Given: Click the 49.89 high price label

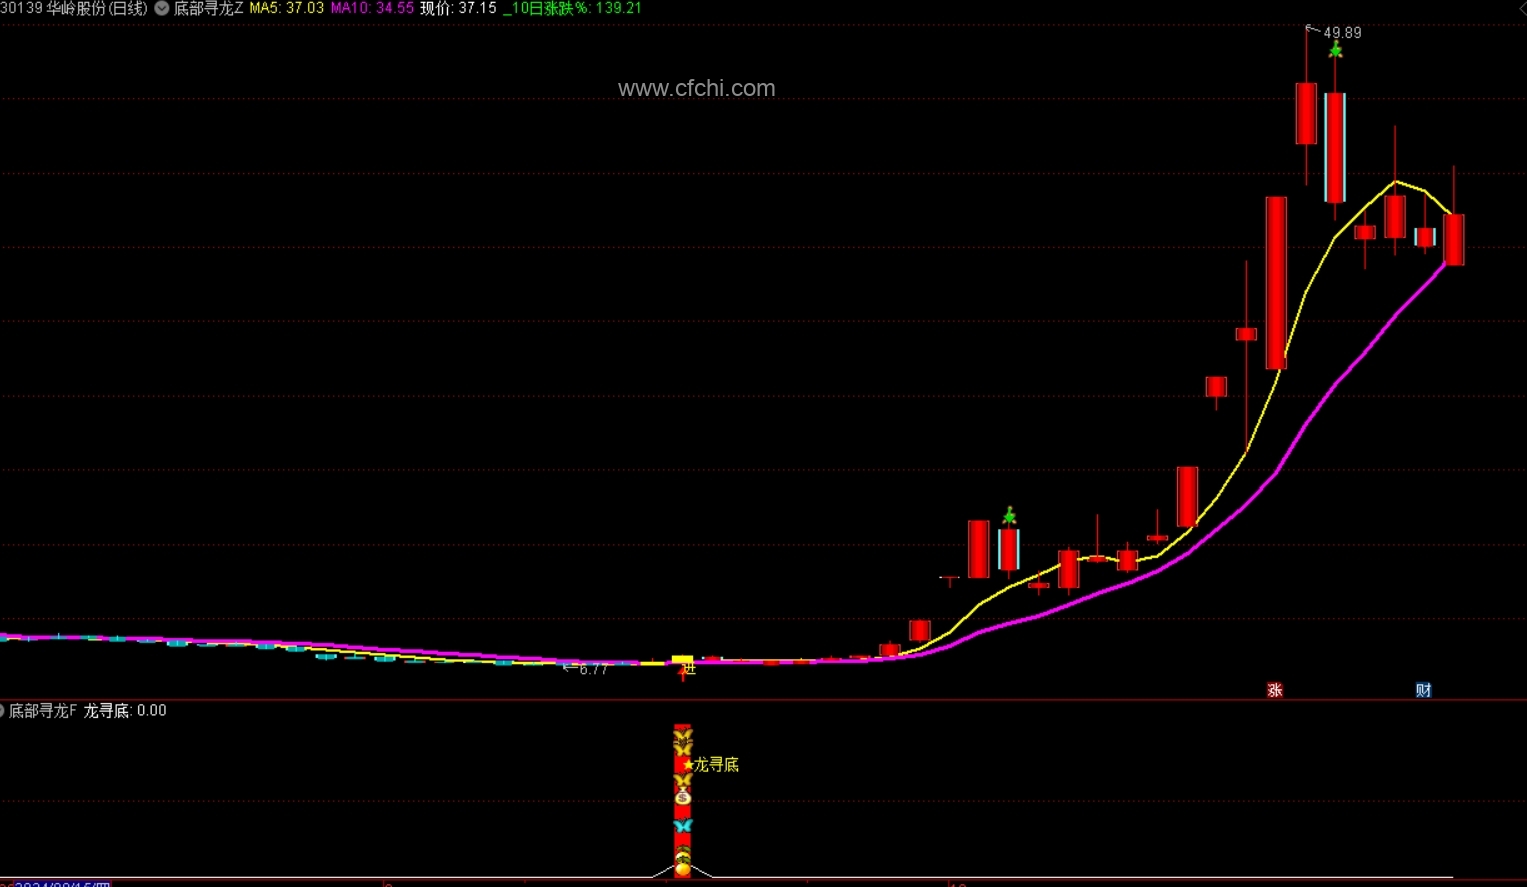Looking at the screenshot, I should 1343,33.
